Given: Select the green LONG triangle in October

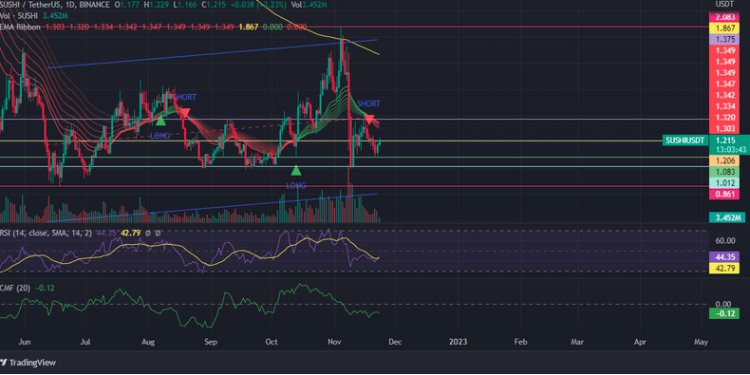Looking at the screenshot, I should point(296,169).
